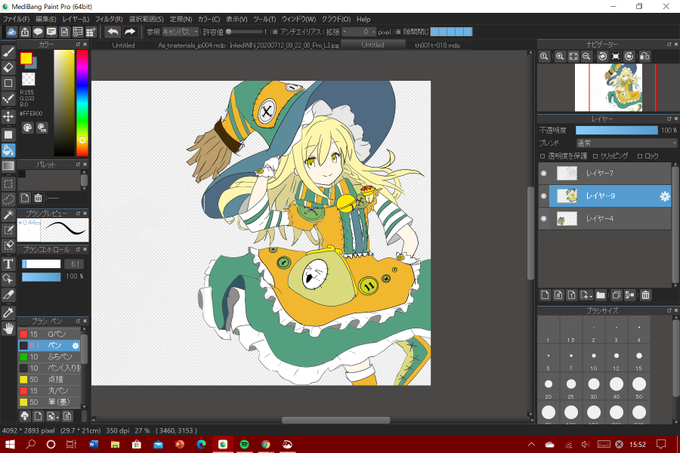Select the 丸ペン brush

pos(49,391)
